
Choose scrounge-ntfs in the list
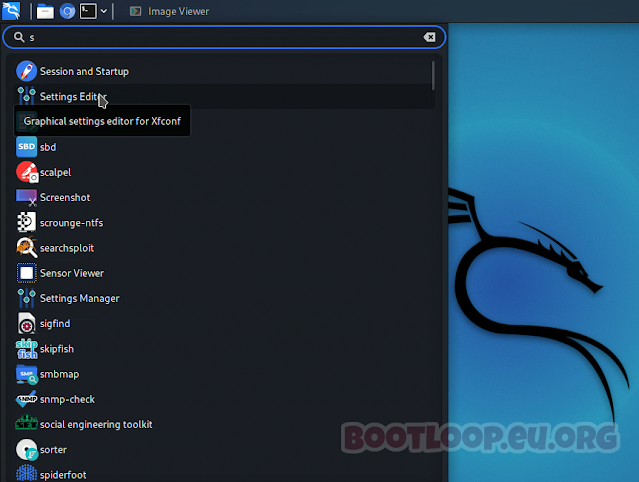pos(224,223)
